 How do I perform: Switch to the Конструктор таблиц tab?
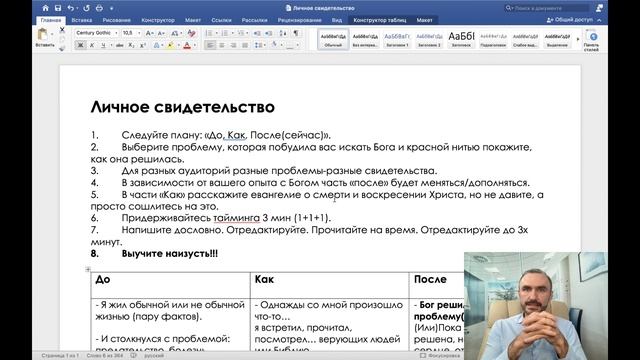click(380, 20)
